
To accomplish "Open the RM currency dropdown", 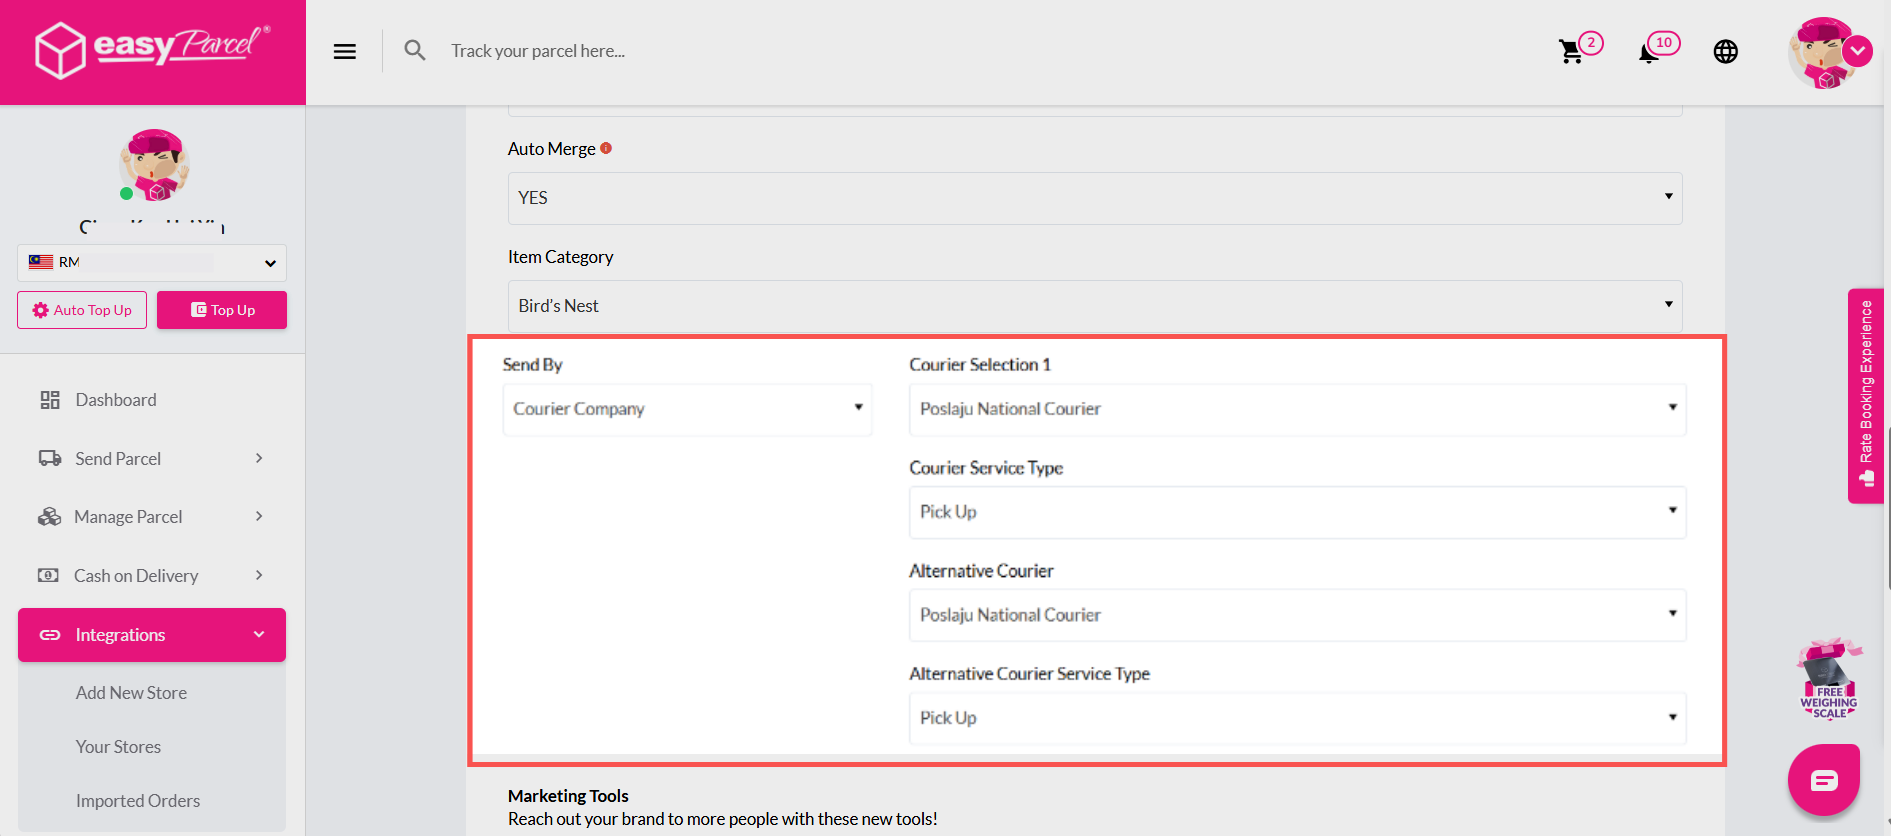I will 152,263.
